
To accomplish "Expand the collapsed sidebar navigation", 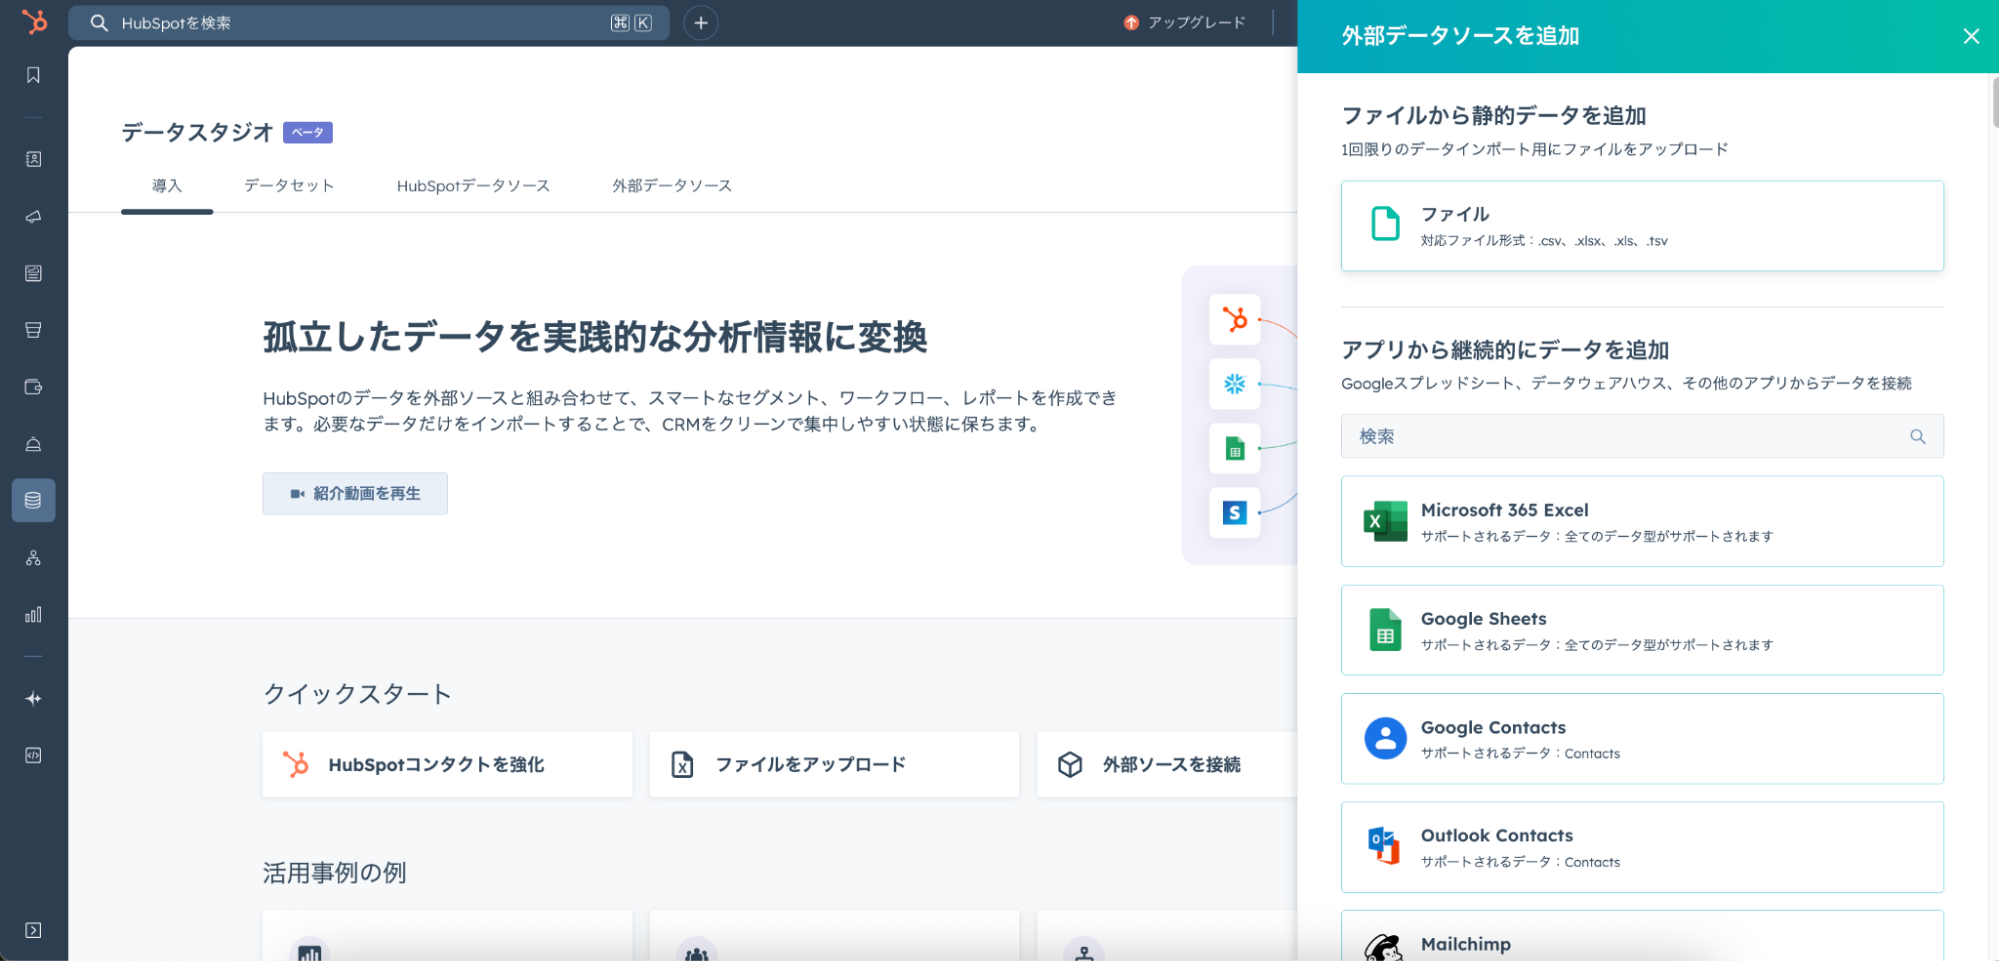I will tap(33, 930).
